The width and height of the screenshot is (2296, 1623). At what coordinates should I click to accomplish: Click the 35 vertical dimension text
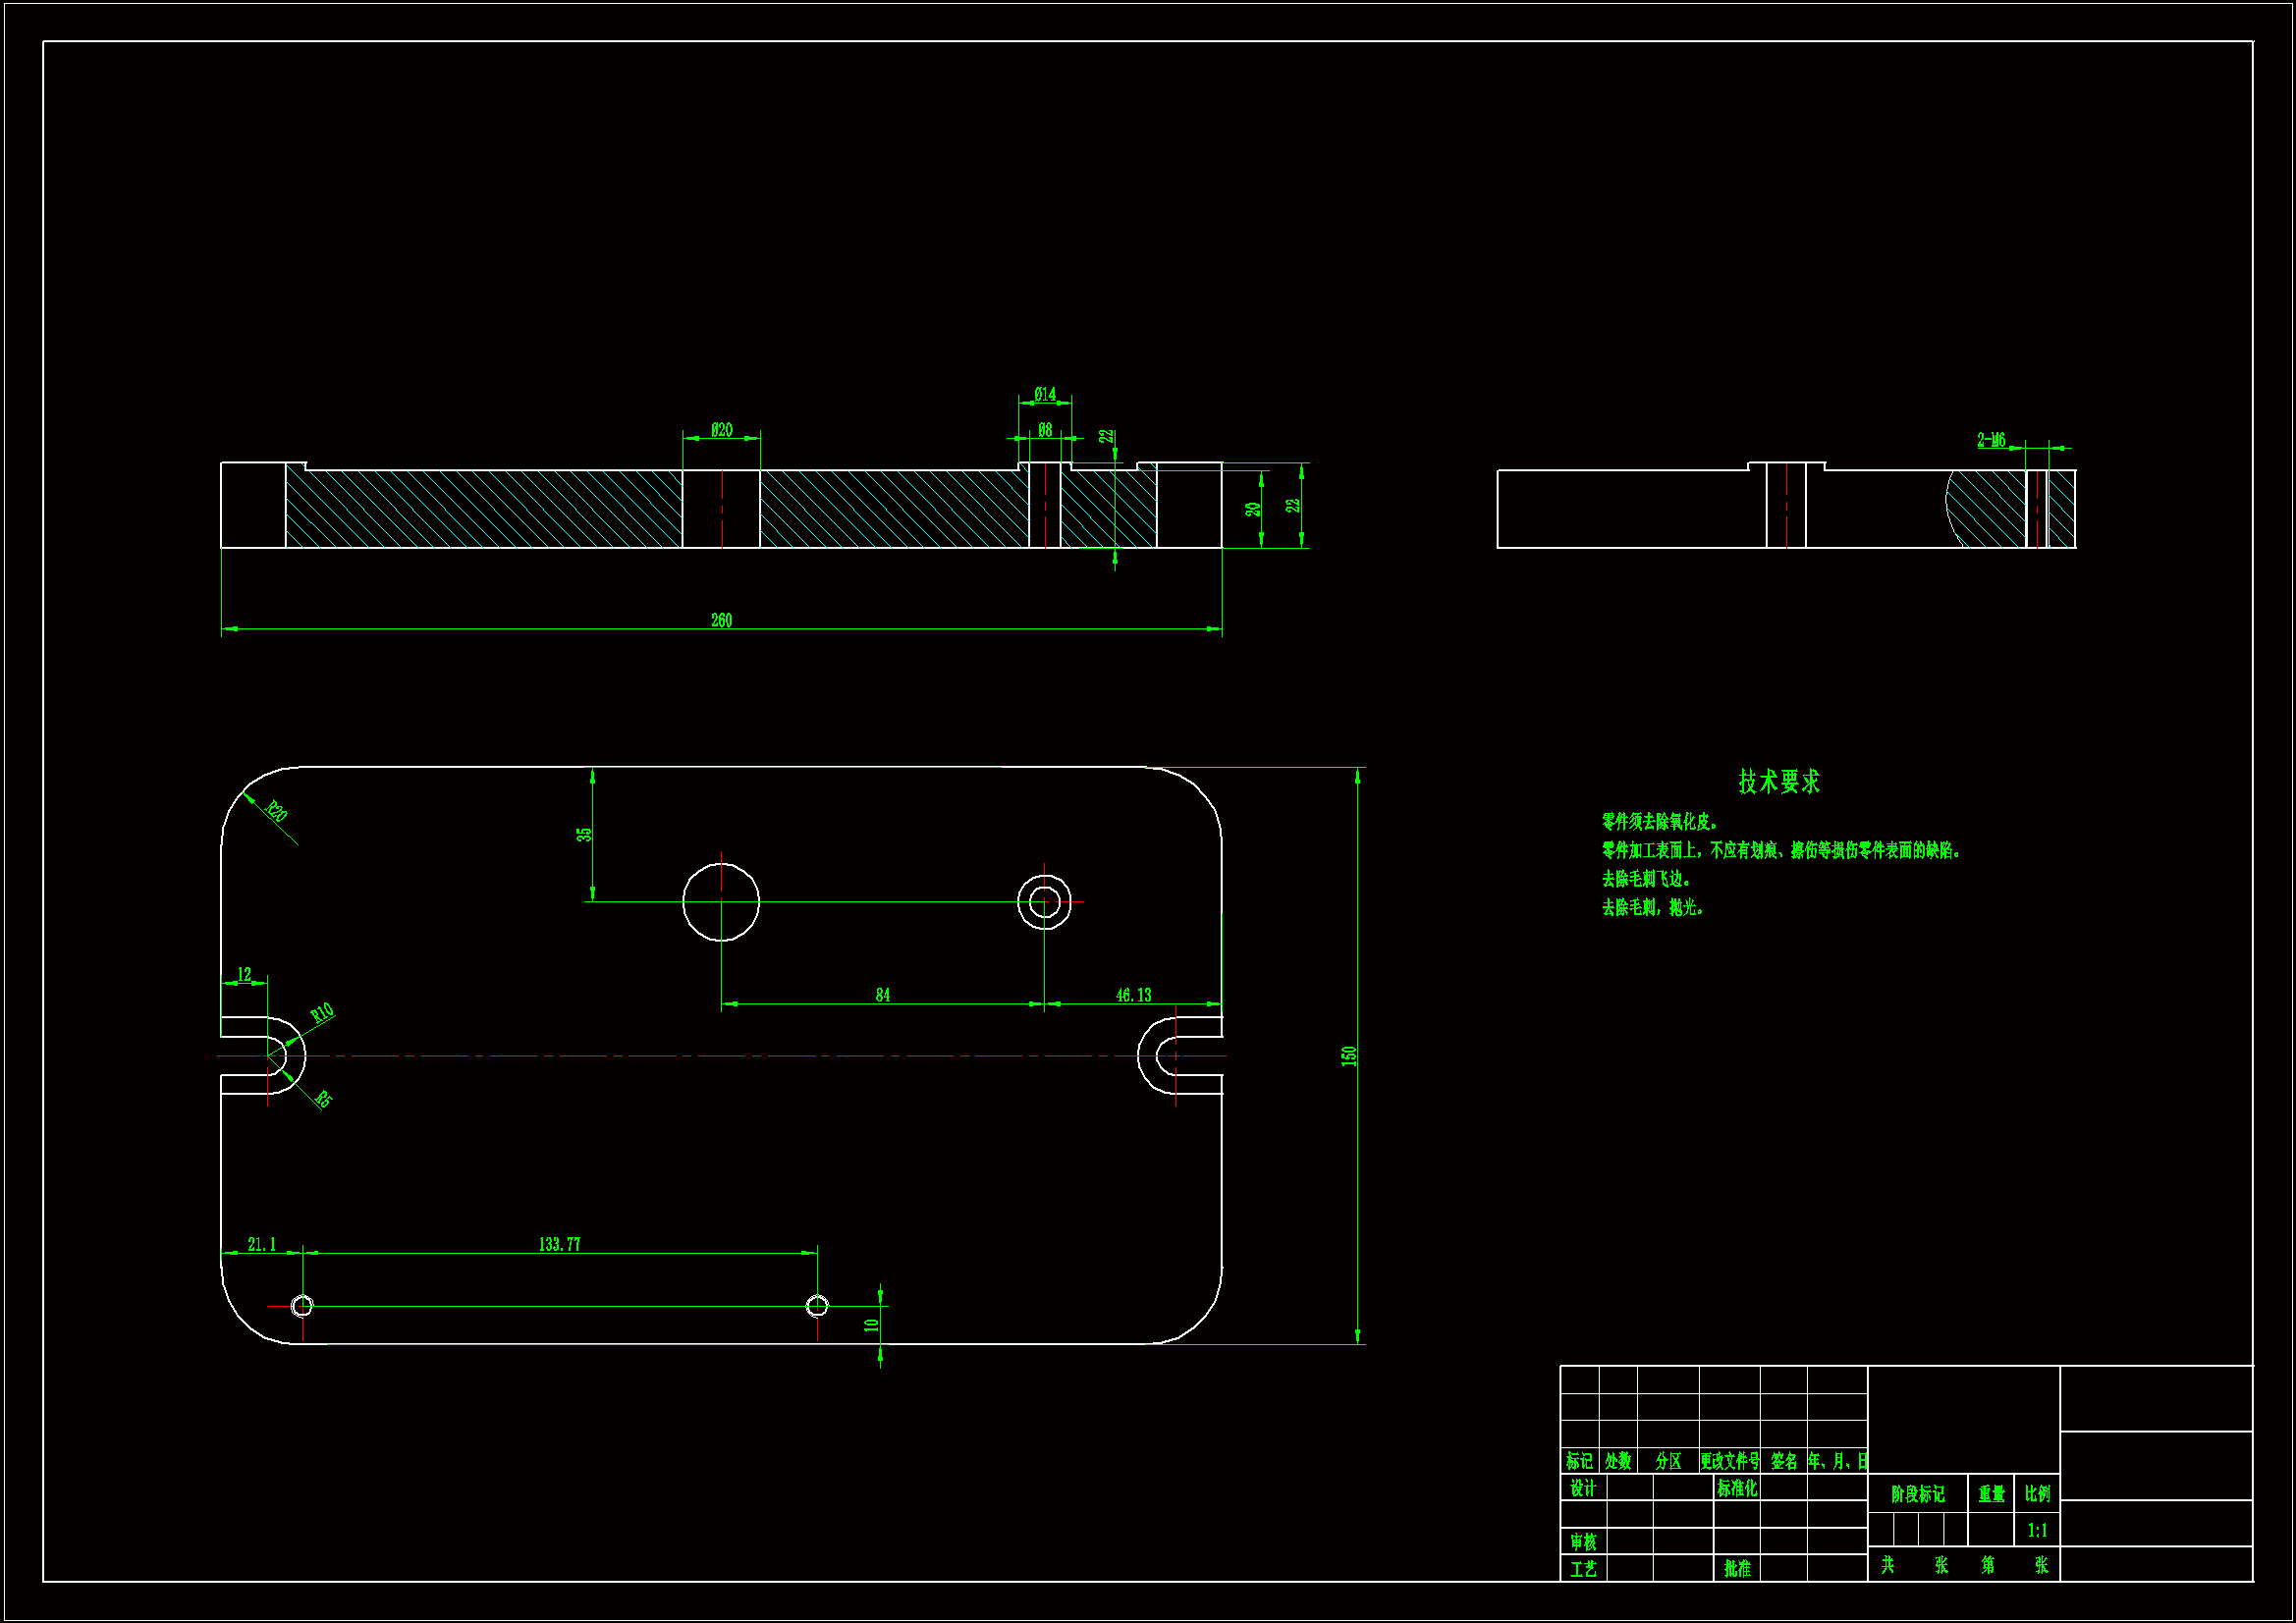584,834
